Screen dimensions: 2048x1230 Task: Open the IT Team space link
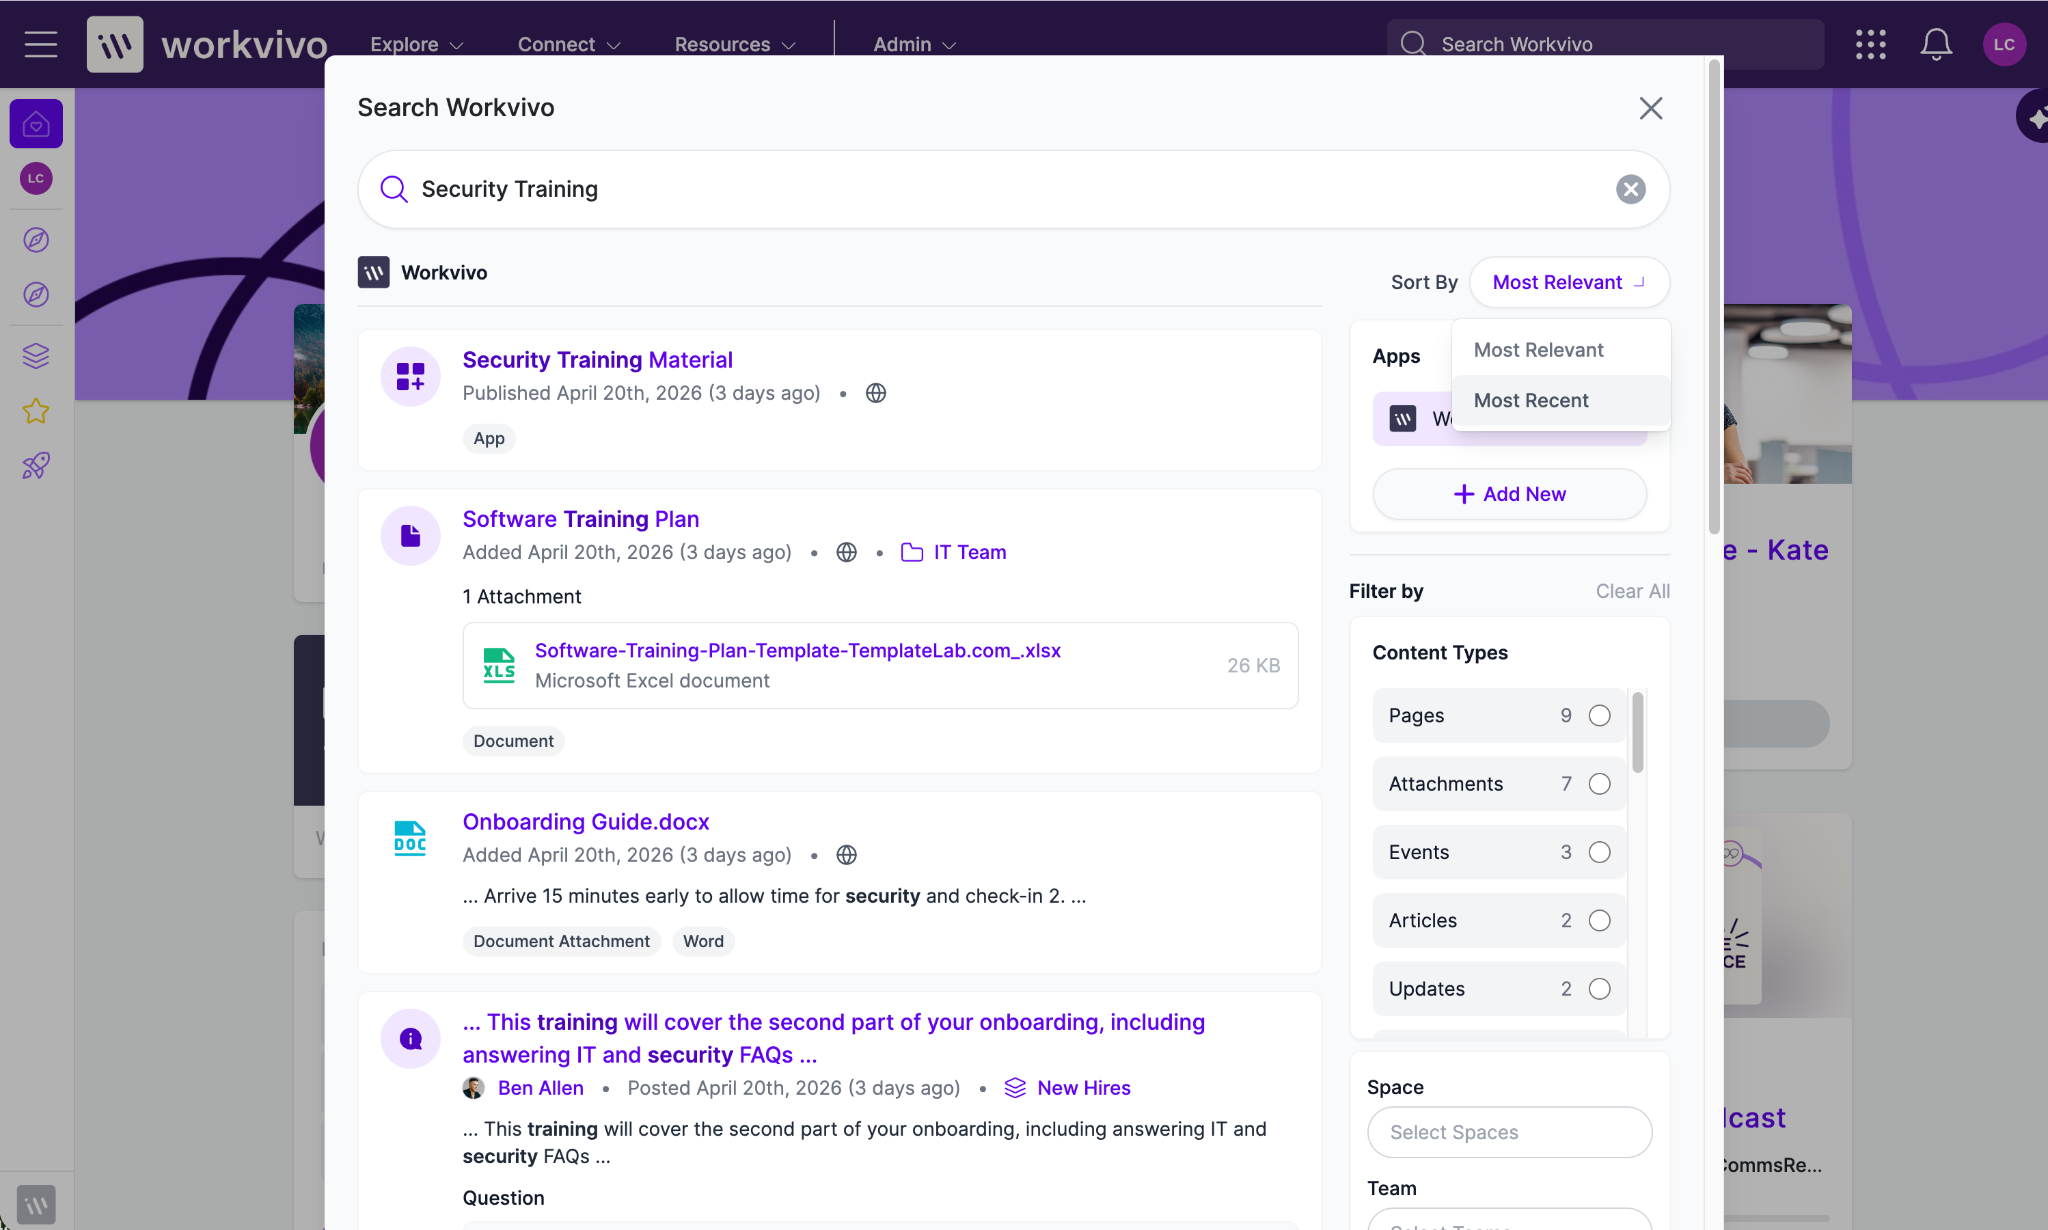[x=970, y=552]
